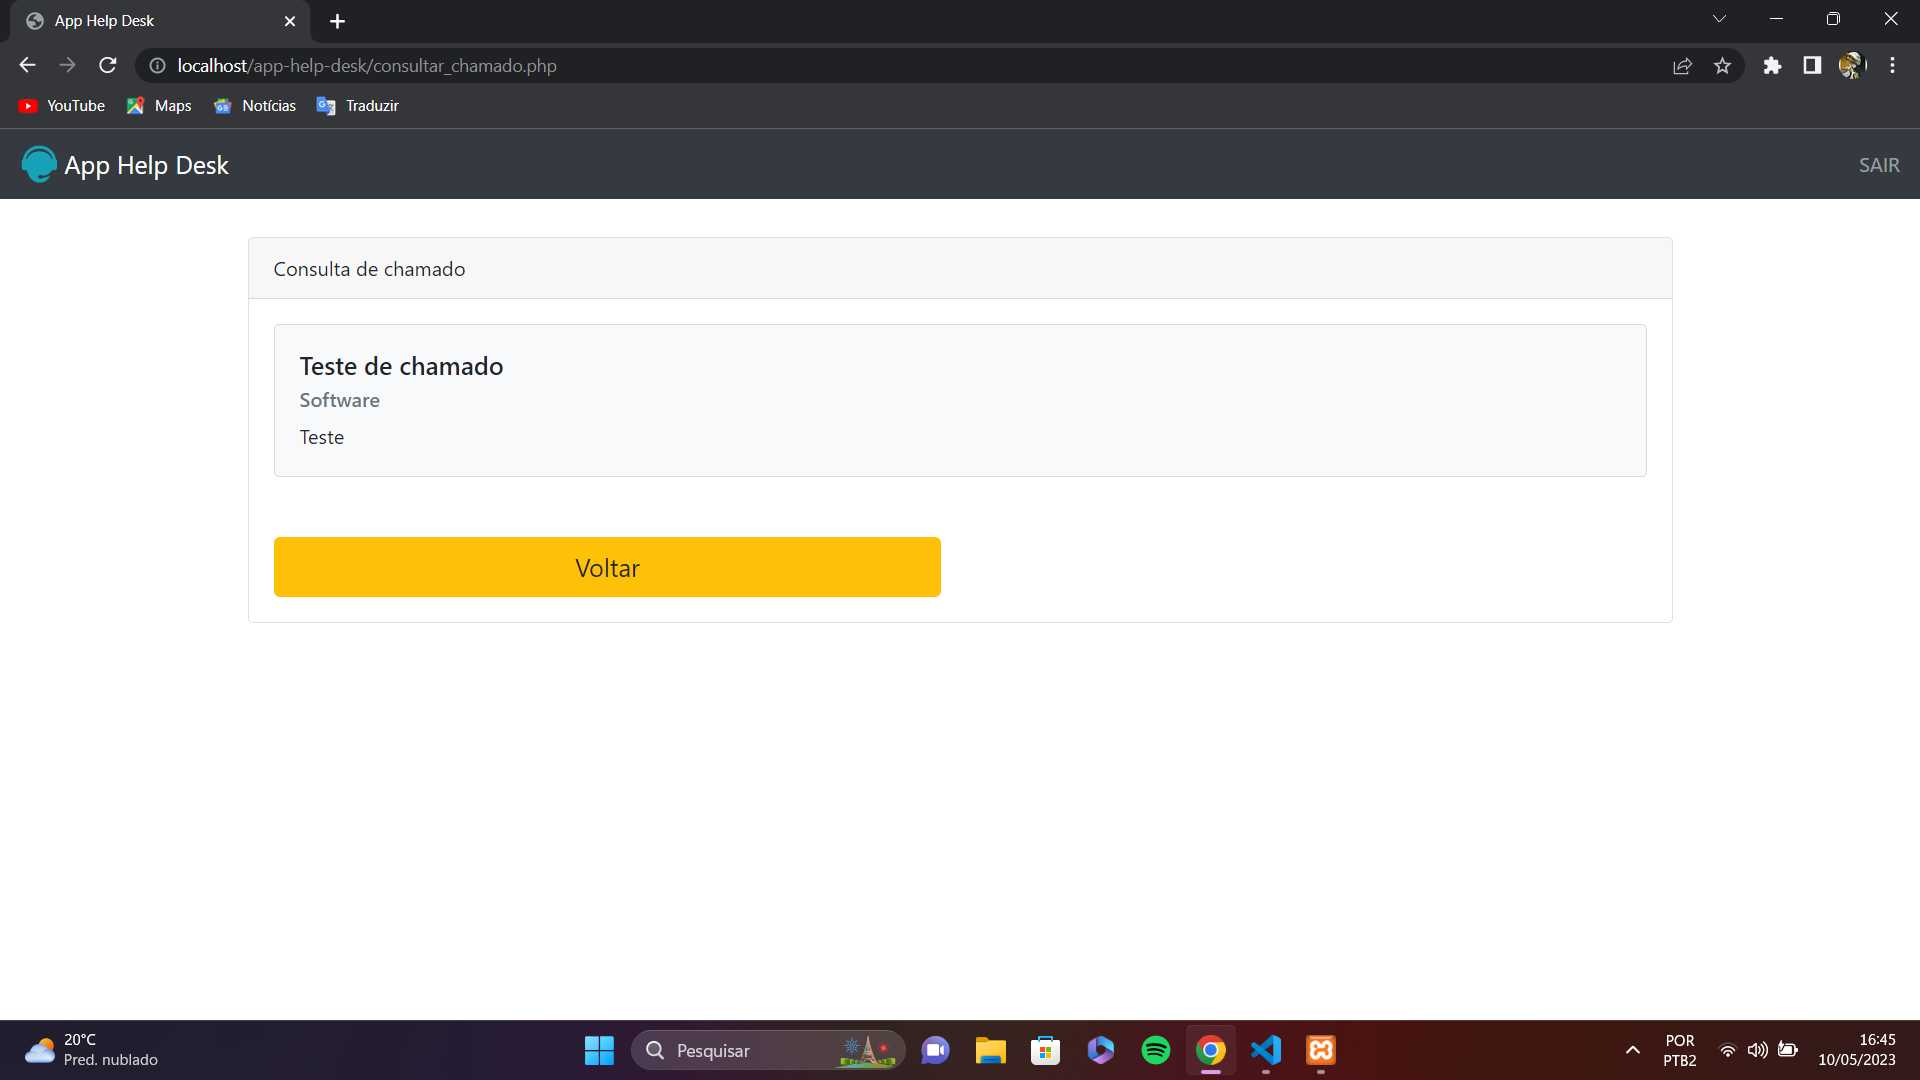Open the XAMPP control panel icon
Viewport: 1920px width, 1080px height.
coord(1320,1050)
